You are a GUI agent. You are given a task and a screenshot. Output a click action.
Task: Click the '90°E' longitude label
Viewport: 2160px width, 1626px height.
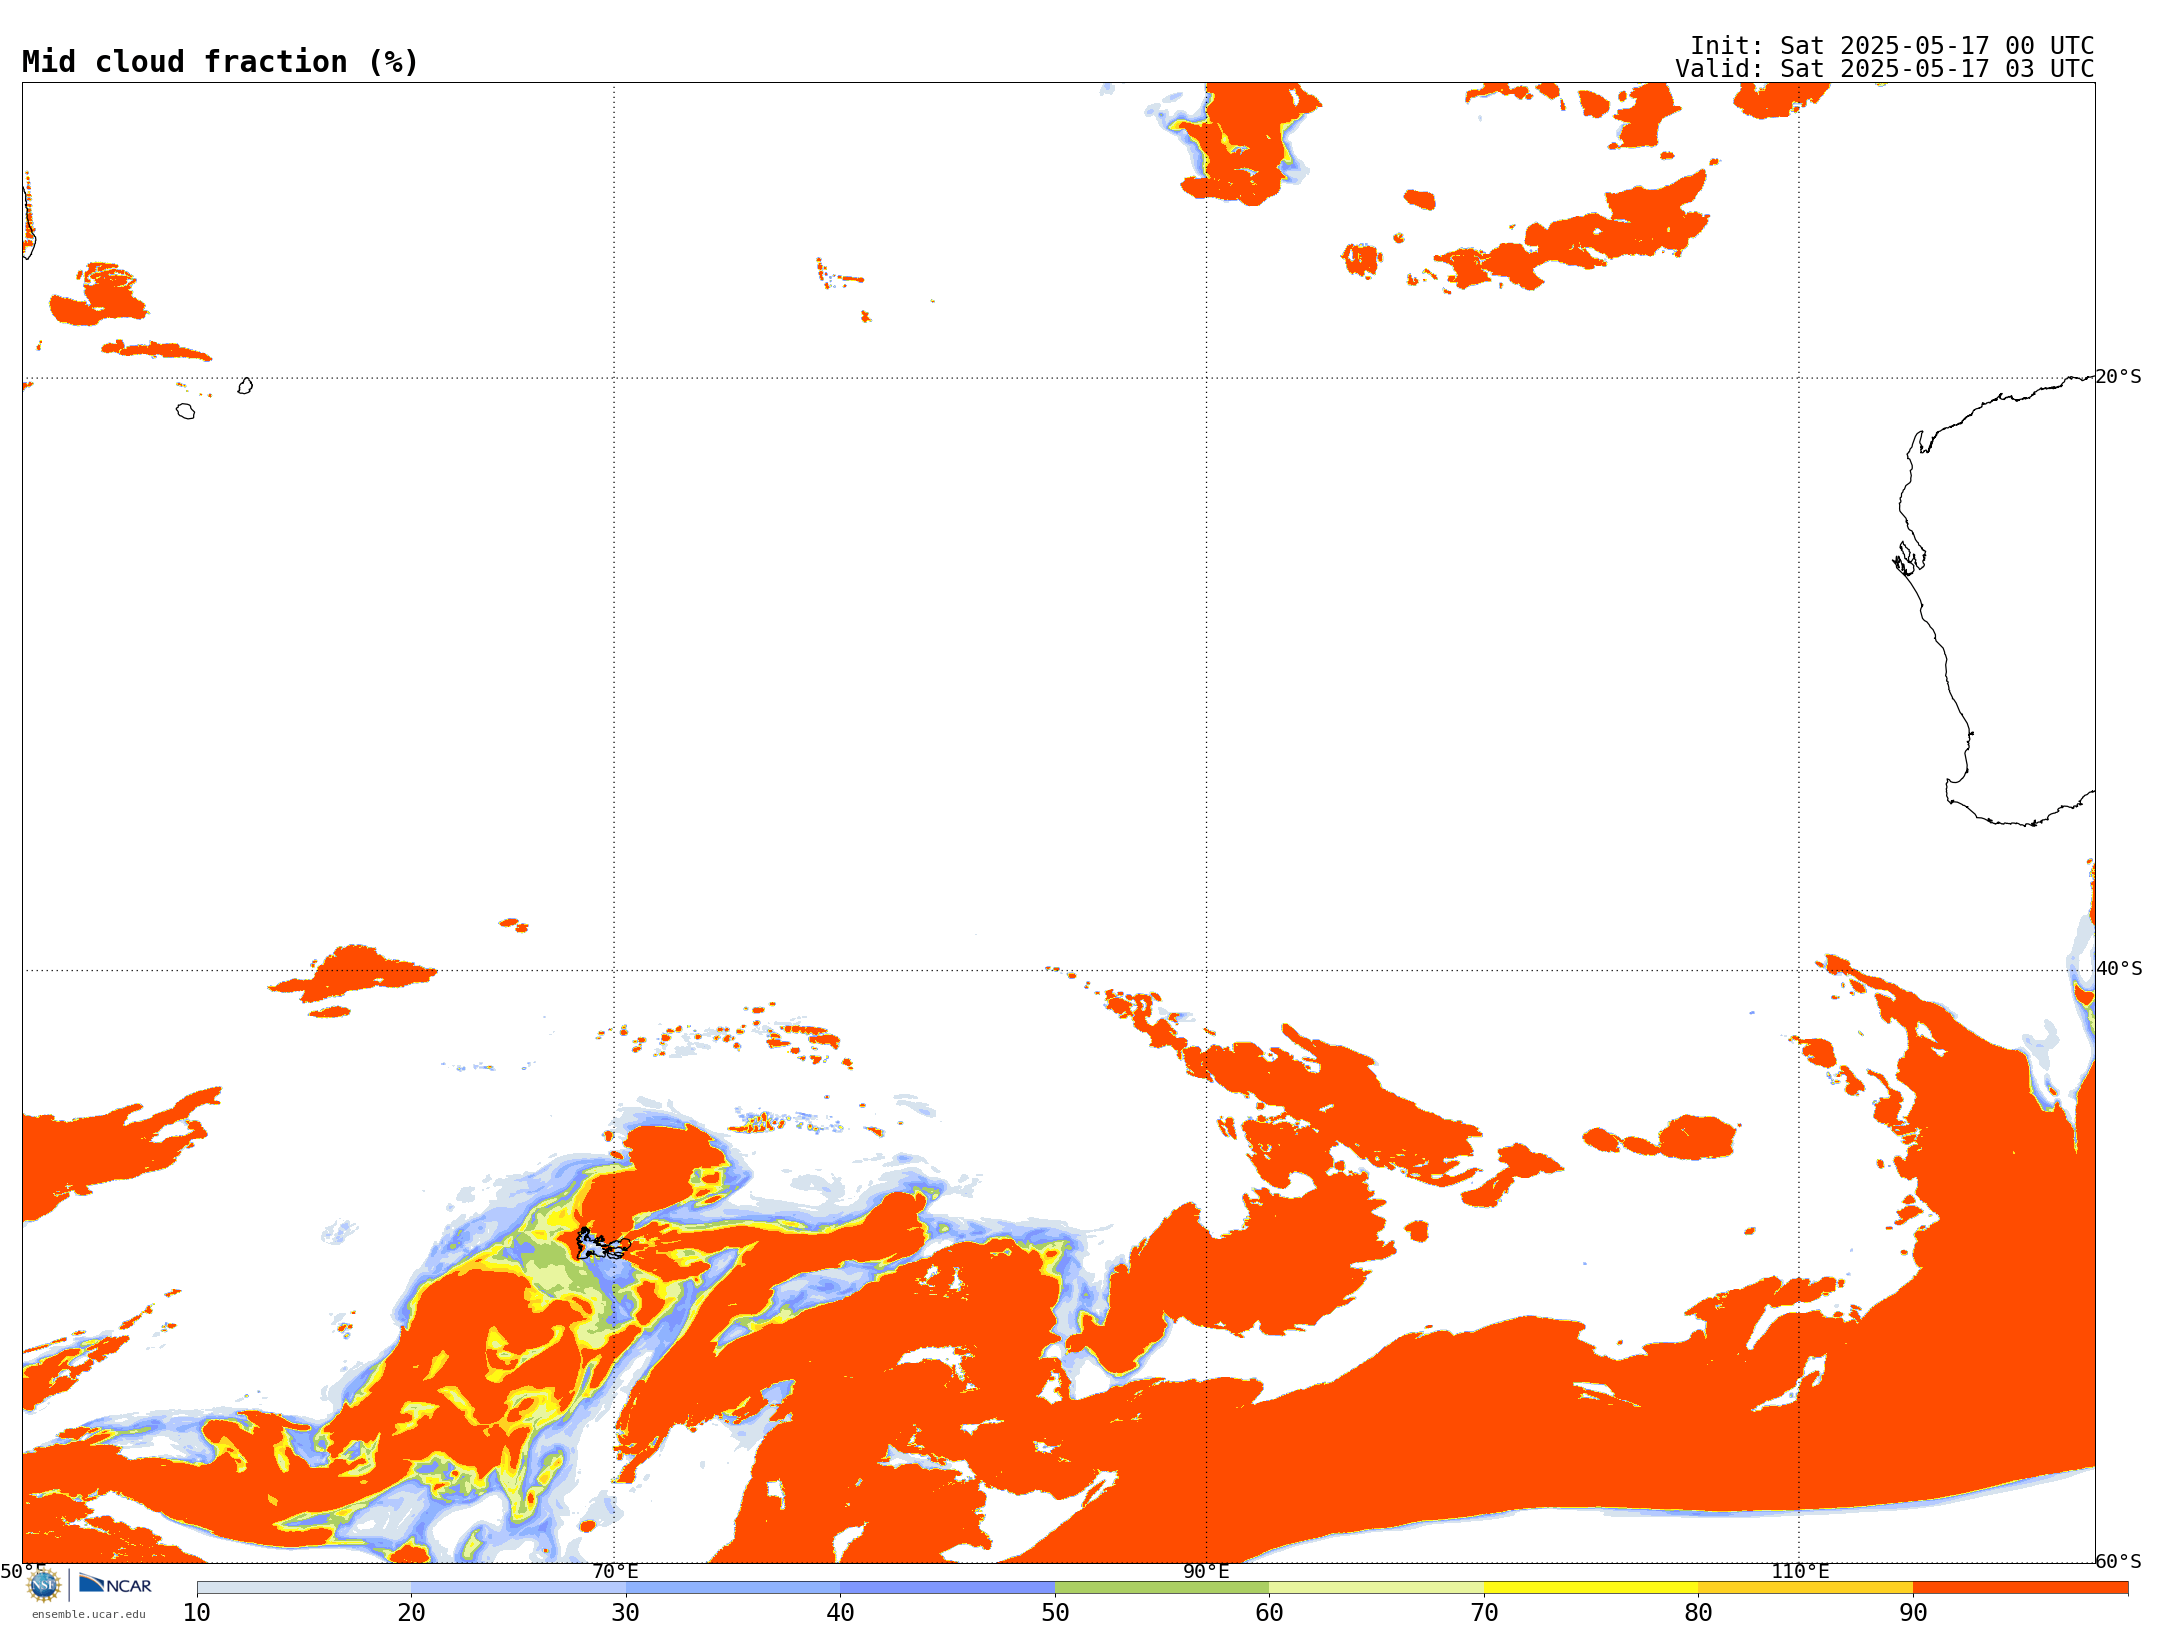point(1206,1572)
